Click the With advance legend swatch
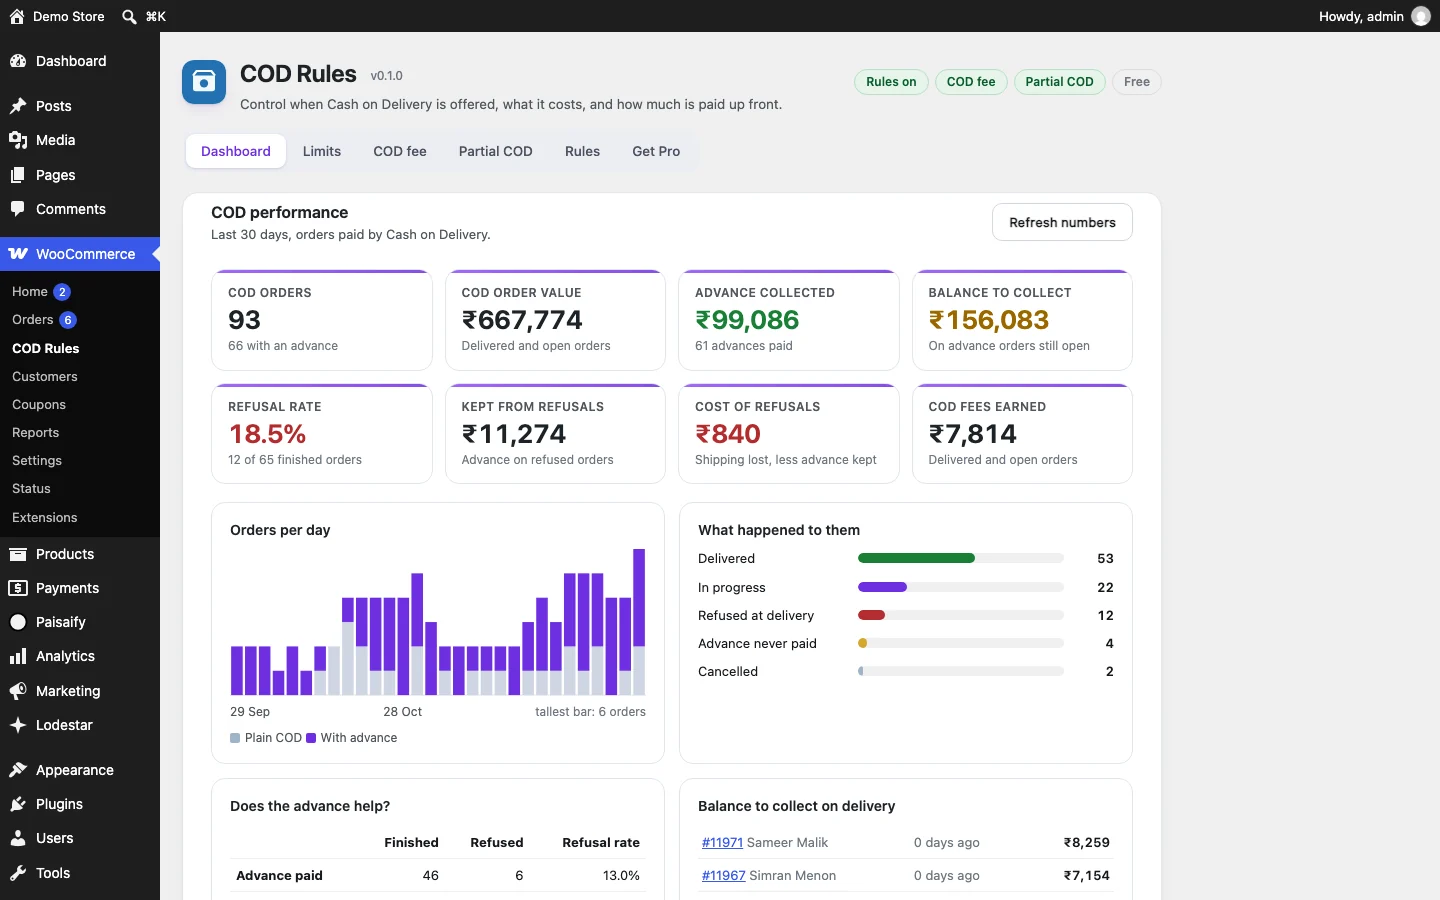The image size is (1440, 900). pyautogui.click(x=311, y=738)
